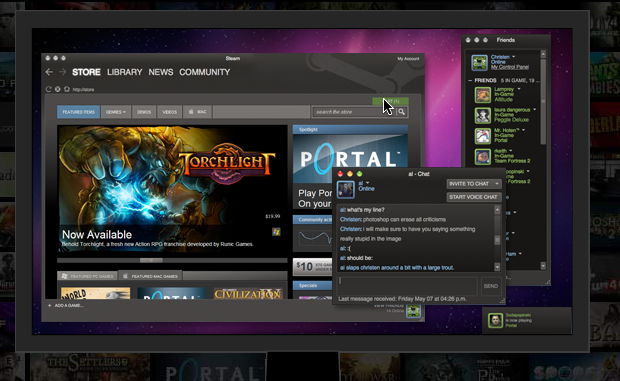Click the plus icon next to Add a Game
Image resolution: width=620 pixels, height=381 pixels.
(x=49, y=306)
